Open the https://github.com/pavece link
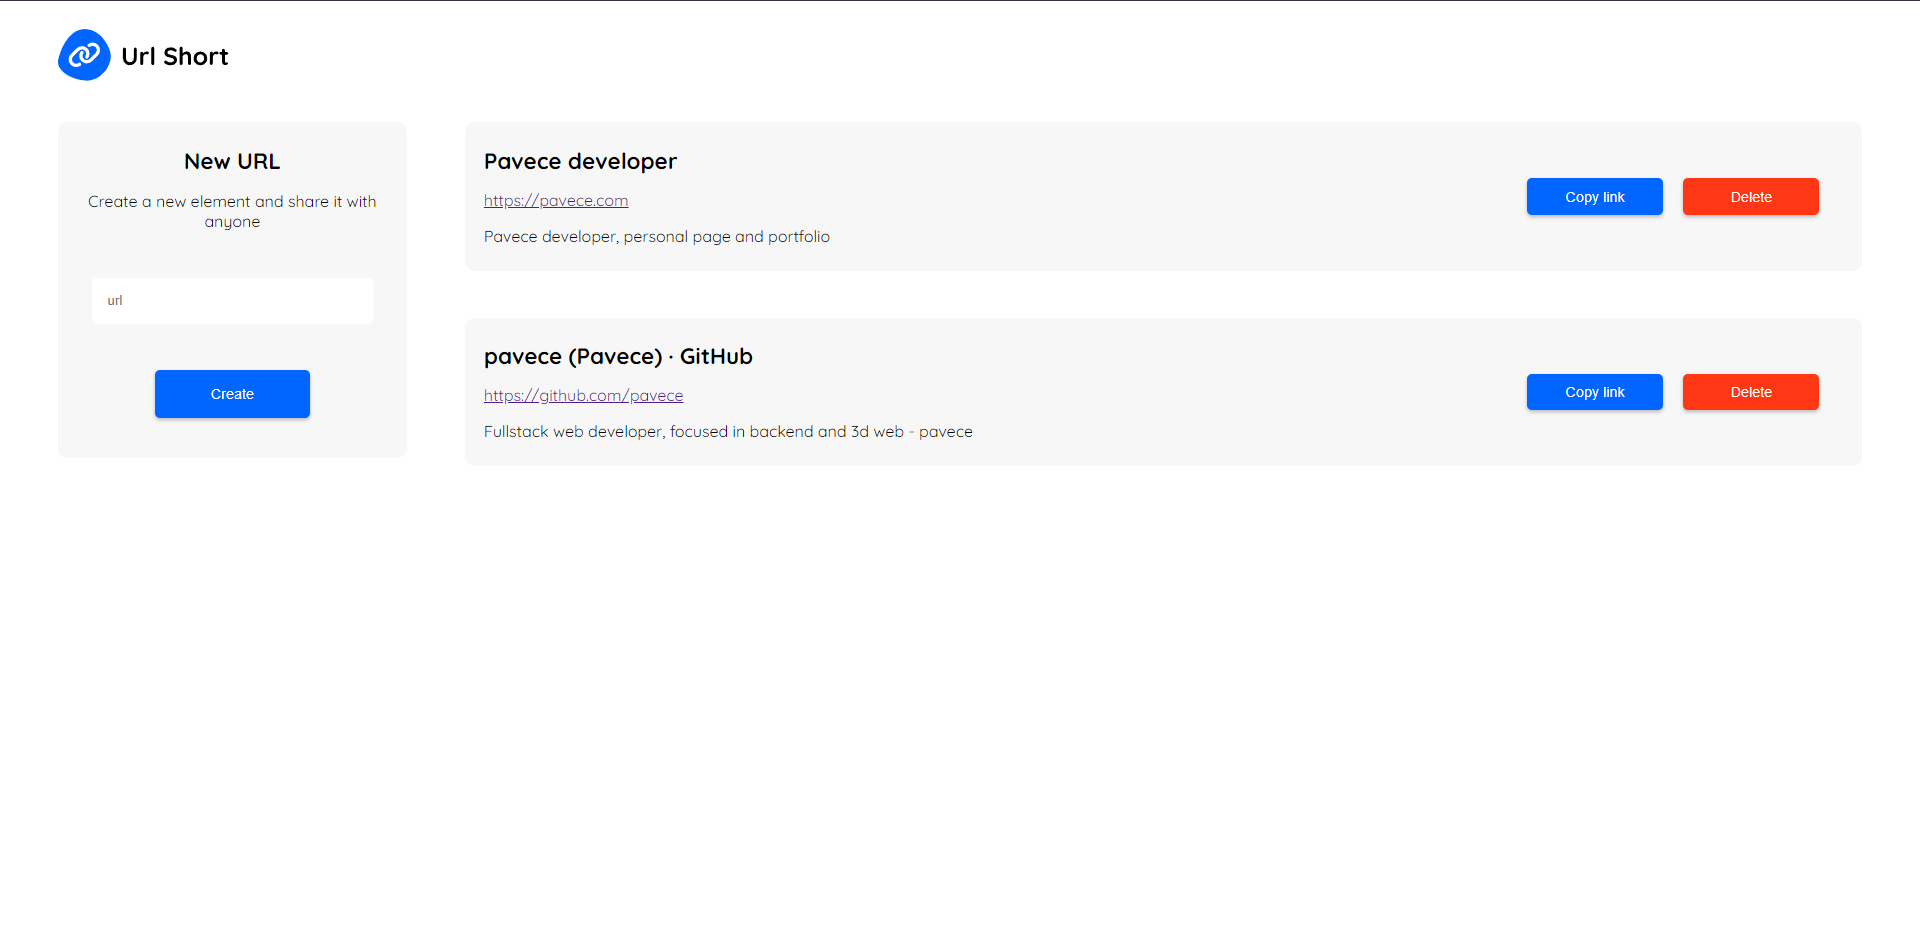This screenshot has height=933, width=1920. (x=583, y=395)
